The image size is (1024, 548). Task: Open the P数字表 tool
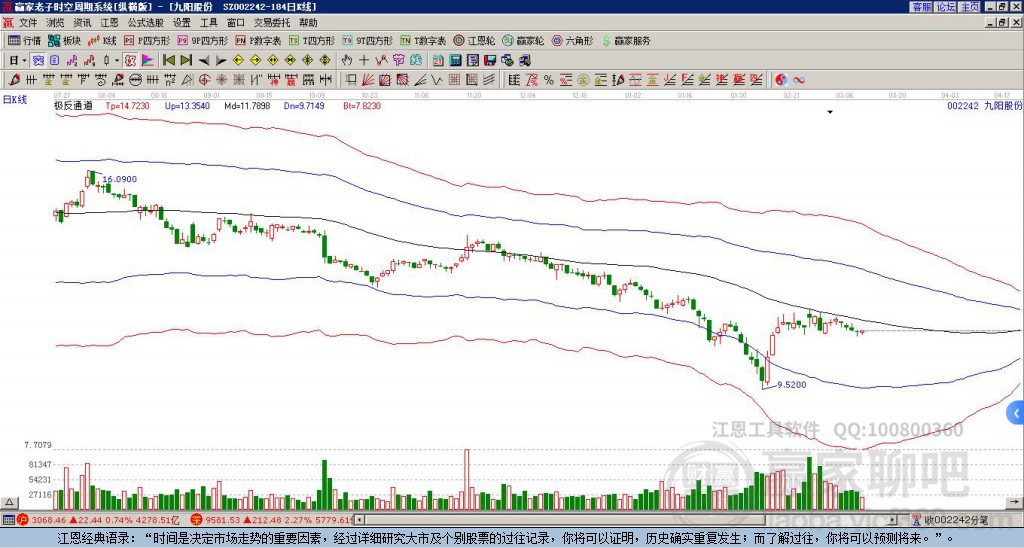pyautogui.click(x=259, y=40)
